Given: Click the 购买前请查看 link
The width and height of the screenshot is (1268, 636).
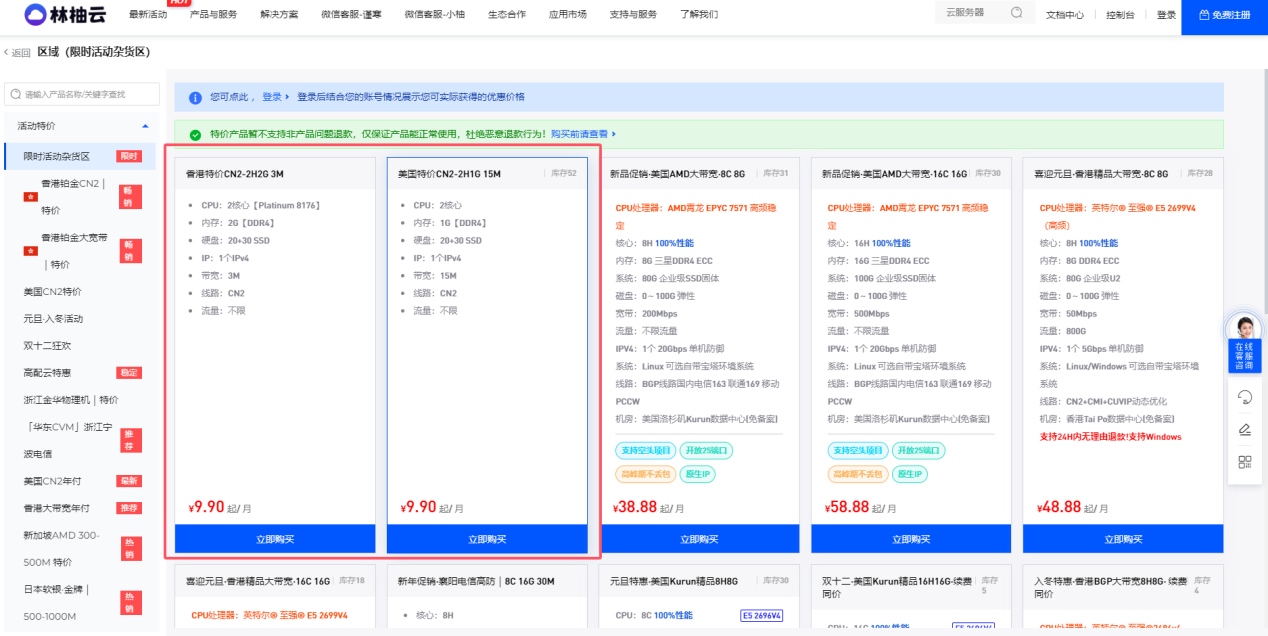Looking at the screenshot, I should (582, 134).
